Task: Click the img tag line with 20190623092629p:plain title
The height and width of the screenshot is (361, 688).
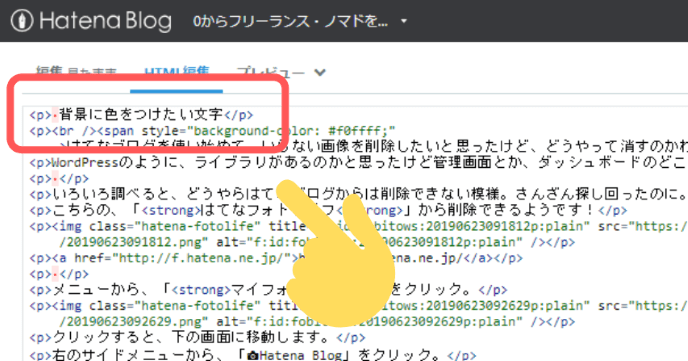Action: (x=358, y=305)
